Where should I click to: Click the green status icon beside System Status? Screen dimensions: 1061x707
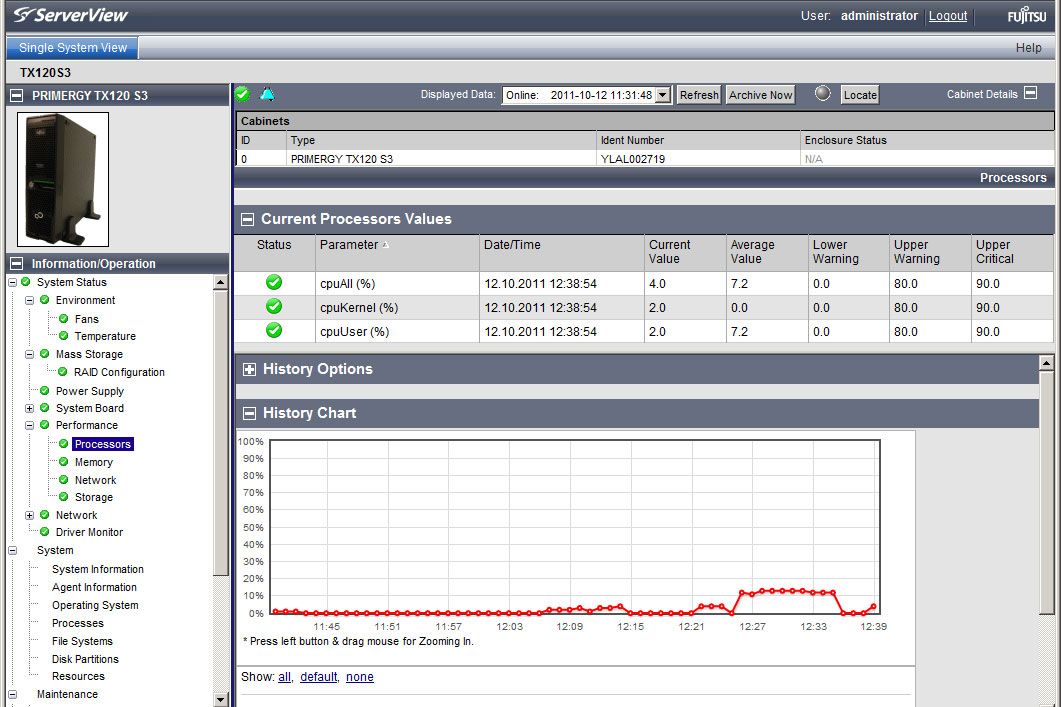point(26,281)
